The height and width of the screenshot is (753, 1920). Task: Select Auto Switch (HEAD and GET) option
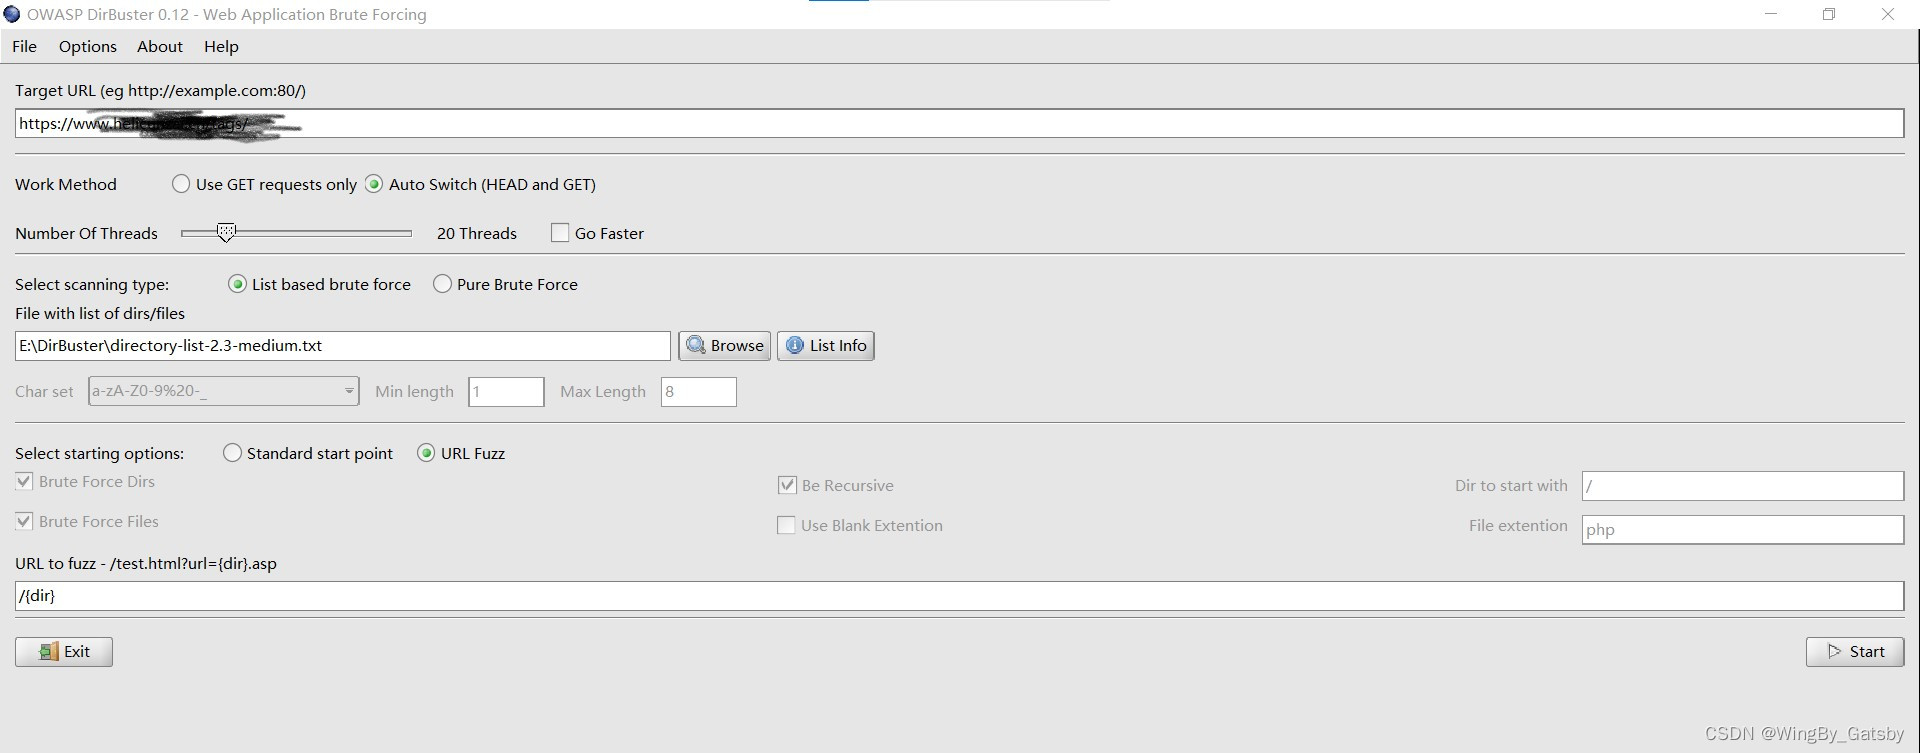374,184
